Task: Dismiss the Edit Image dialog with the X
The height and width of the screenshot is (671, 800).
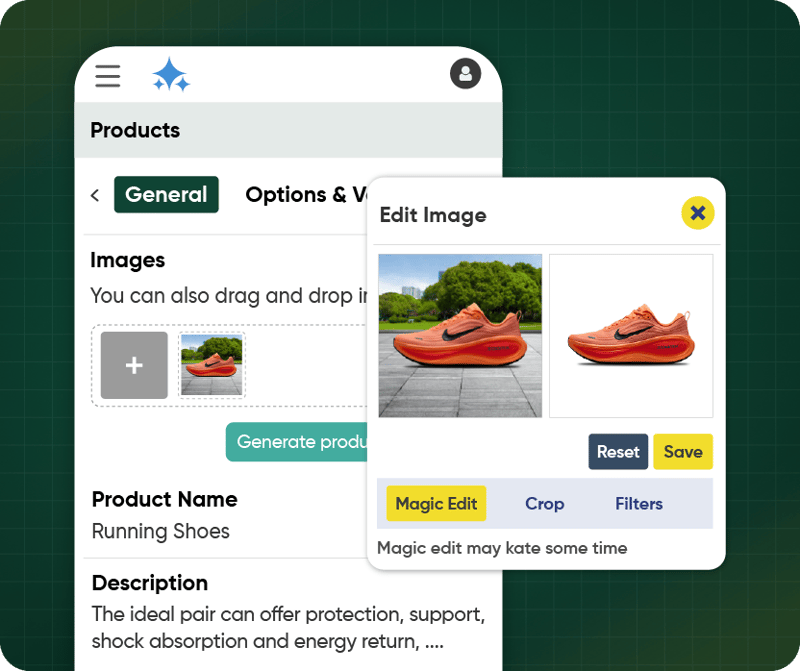Action: 698,213
